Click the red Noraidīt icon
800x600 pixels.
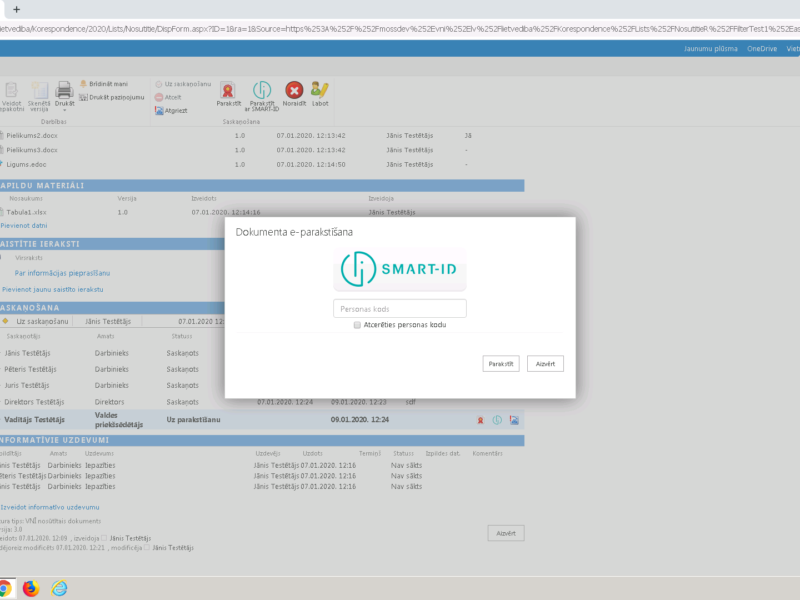(x=294, y=90)
